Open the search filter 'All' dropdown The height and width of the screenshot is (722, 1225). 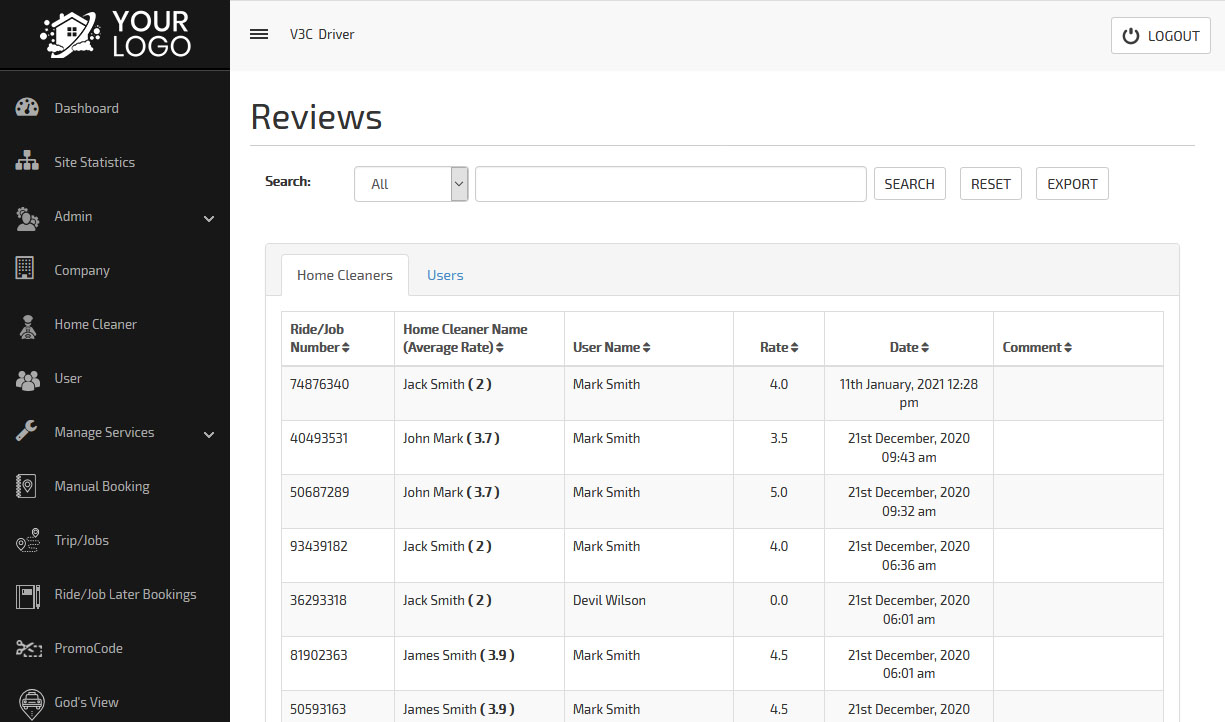click(411, 184)
